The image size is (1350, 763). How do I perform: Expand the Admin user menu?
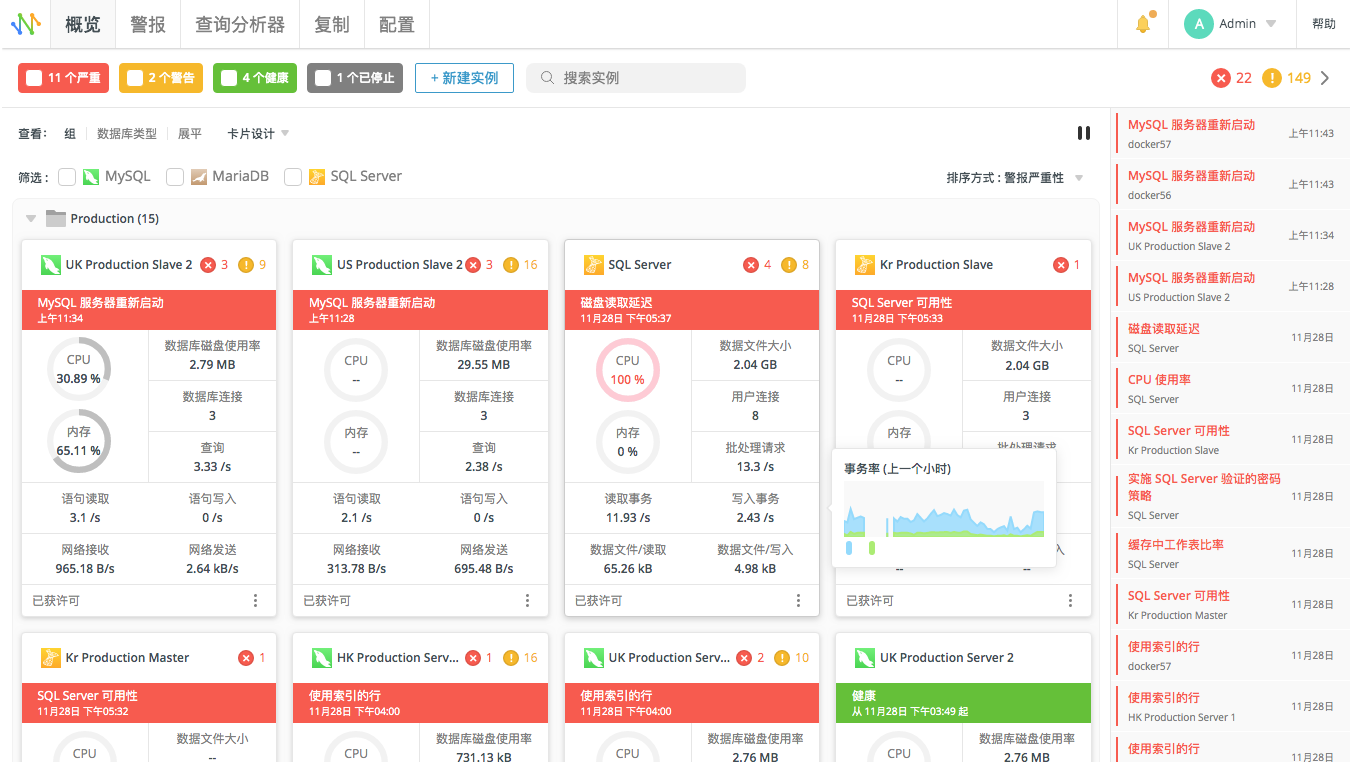[x=1230, y=24]
